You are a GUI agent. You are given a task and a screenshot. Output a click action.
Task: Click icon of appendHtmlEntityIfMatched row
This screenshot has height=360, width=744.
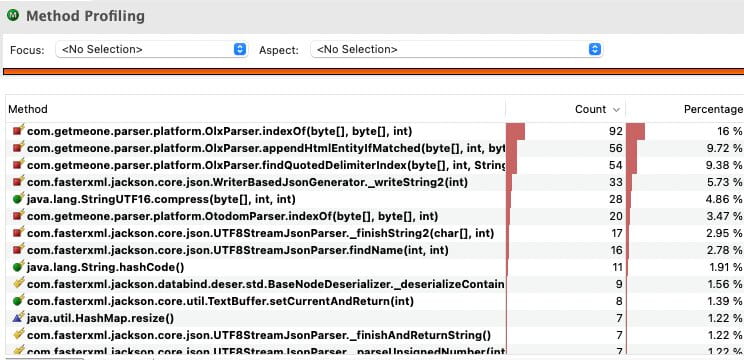[18, 148]
